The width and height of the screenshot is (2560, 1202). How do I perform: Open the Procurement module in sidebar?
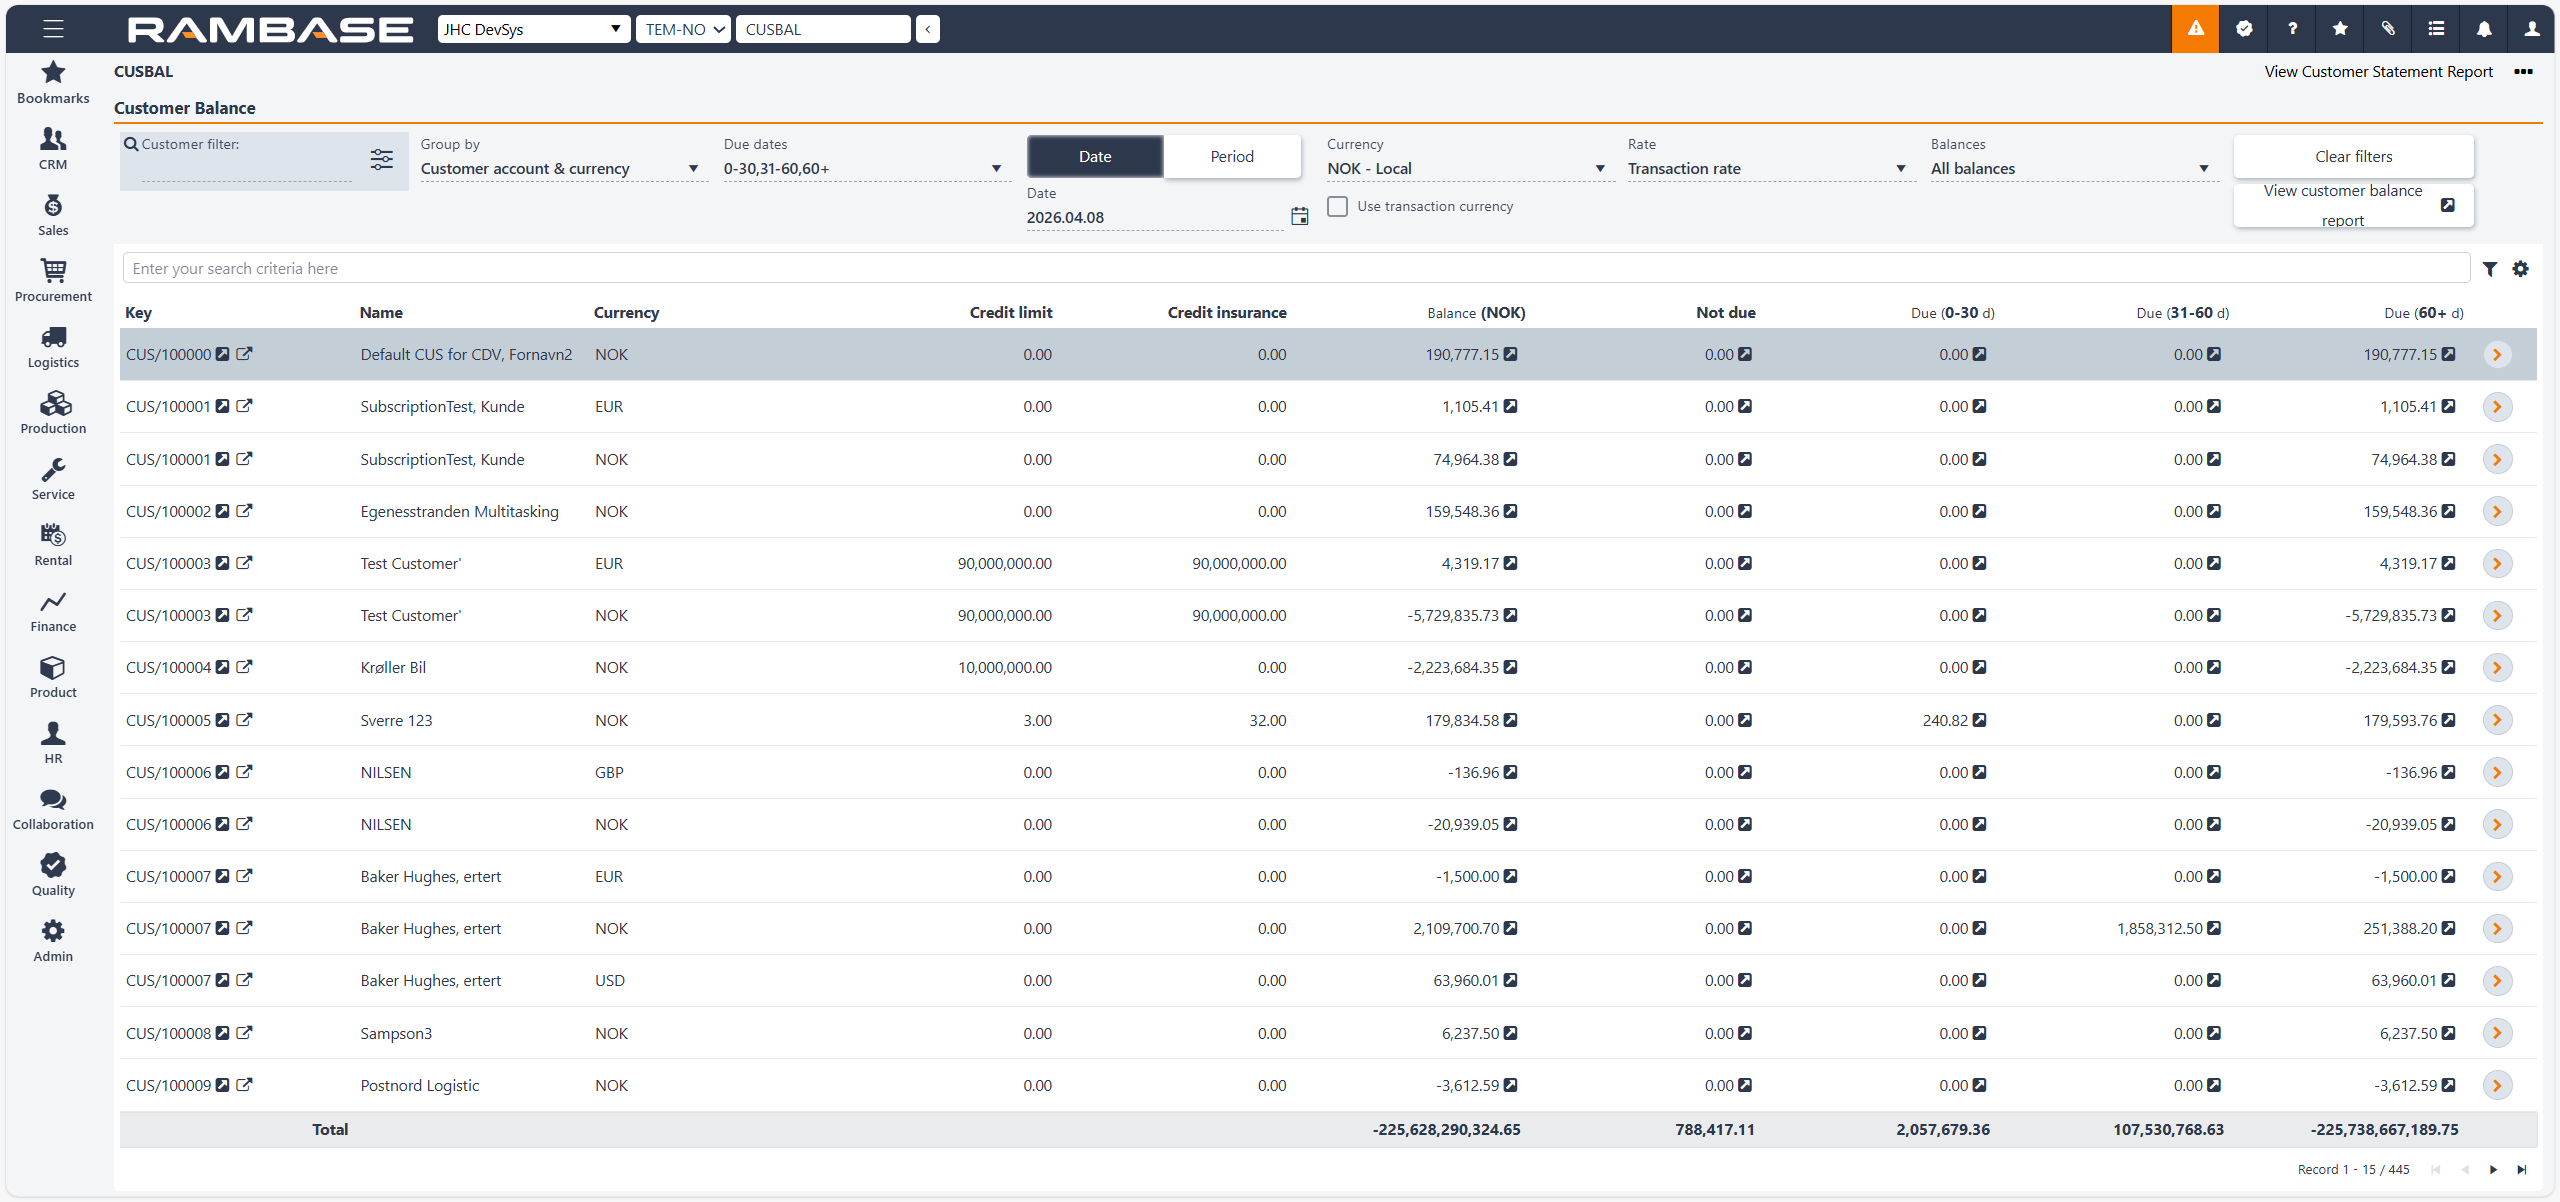[x=53, y=279]
